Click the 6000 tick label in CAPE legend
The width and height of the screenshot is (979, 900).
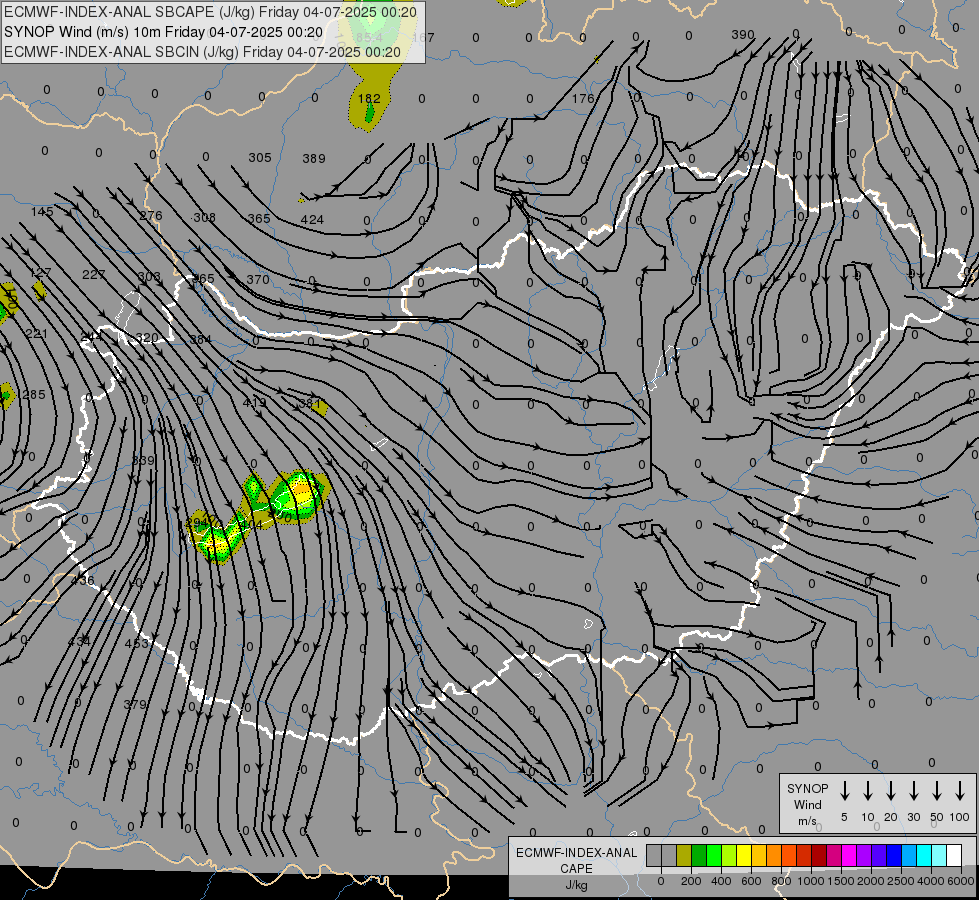point(960,881)
